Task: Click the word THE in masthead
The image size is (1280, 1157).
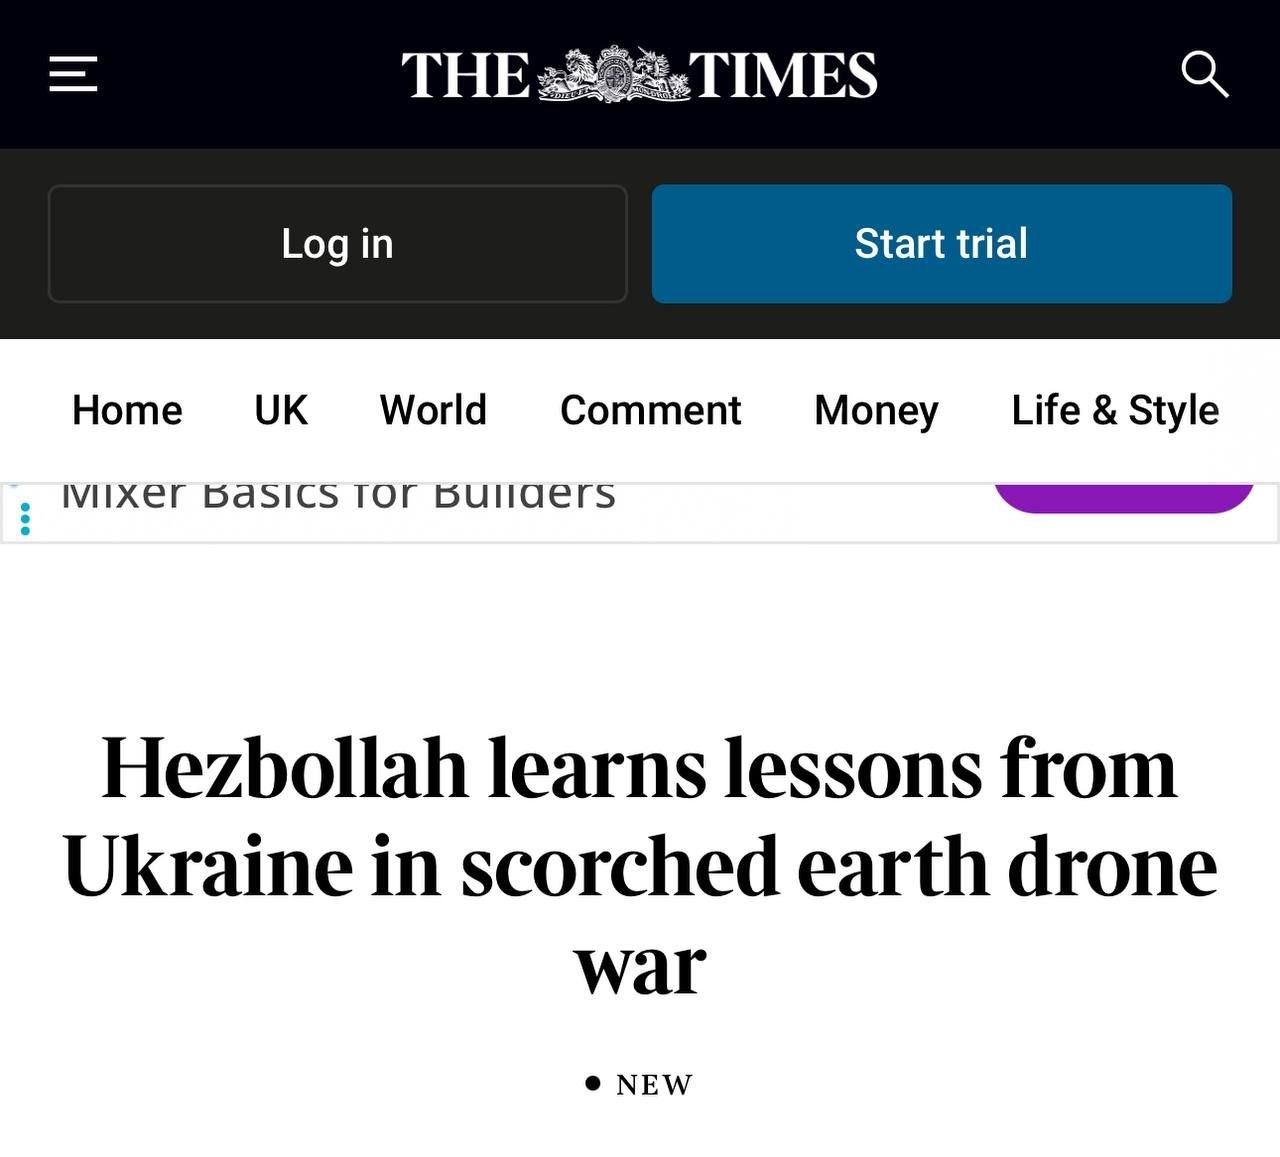Action: point(466,76)
